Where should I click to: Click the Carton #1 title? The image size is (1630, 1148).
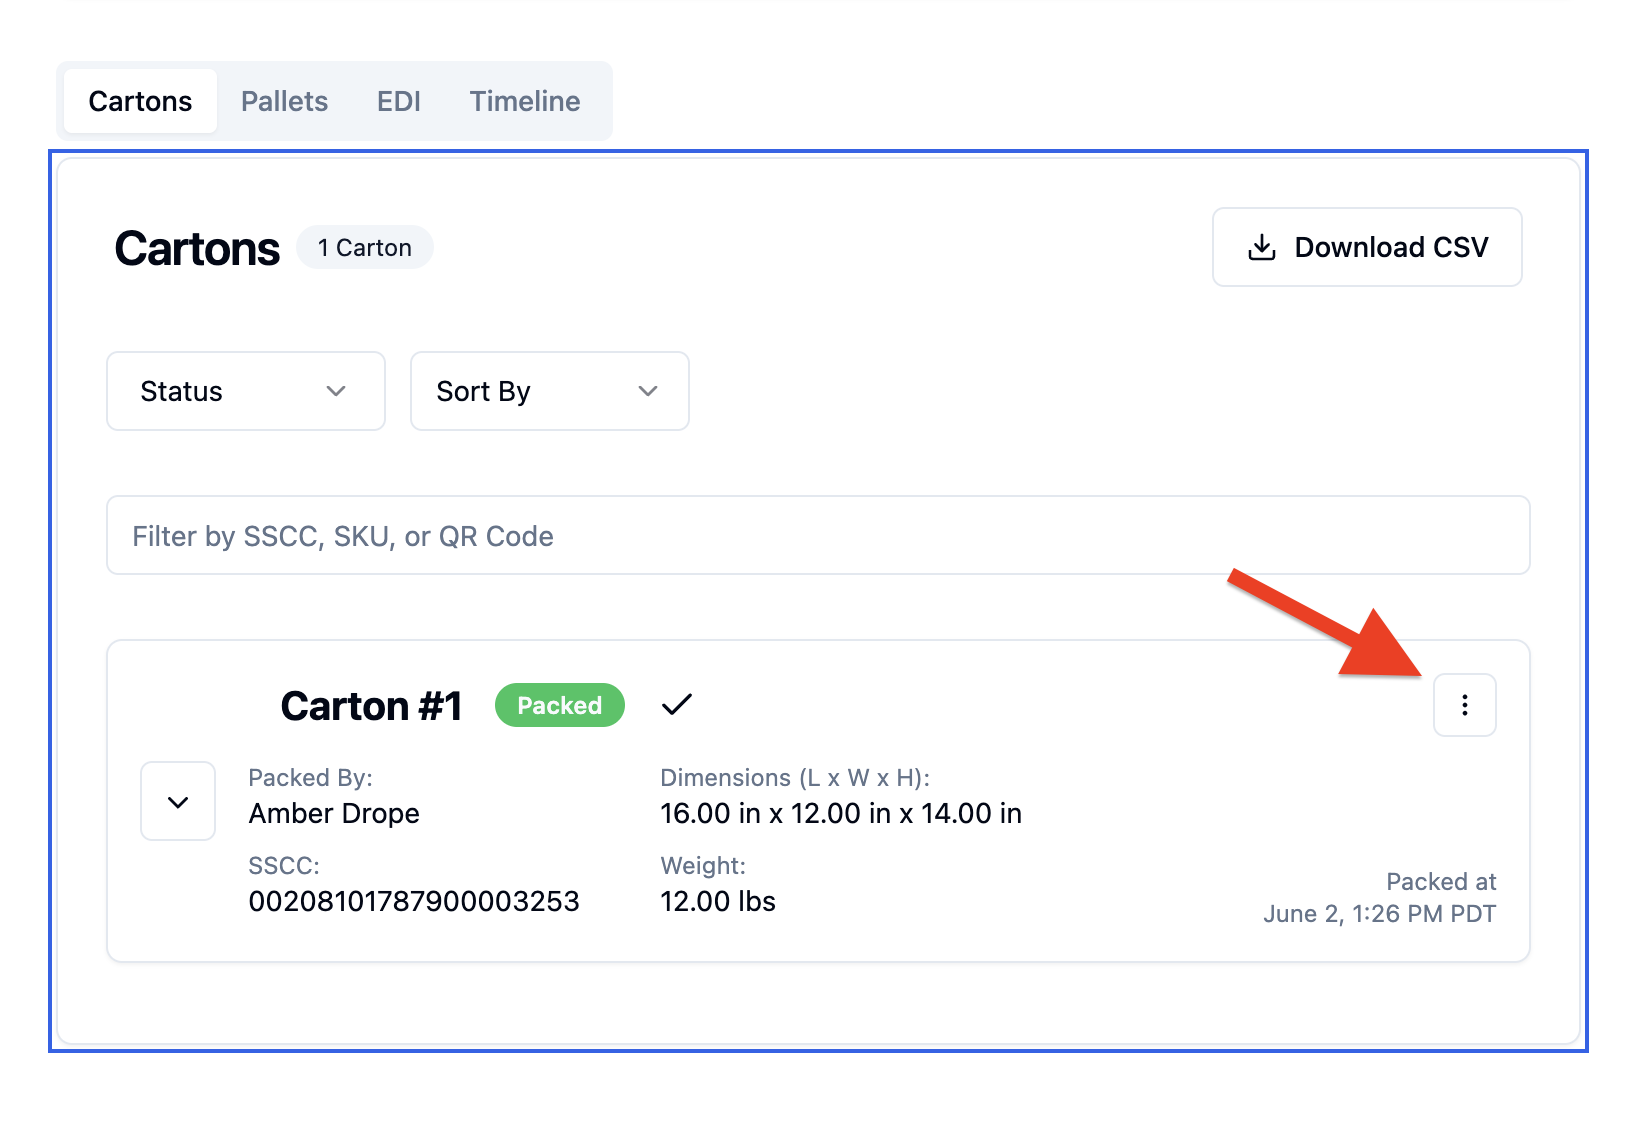371,706
